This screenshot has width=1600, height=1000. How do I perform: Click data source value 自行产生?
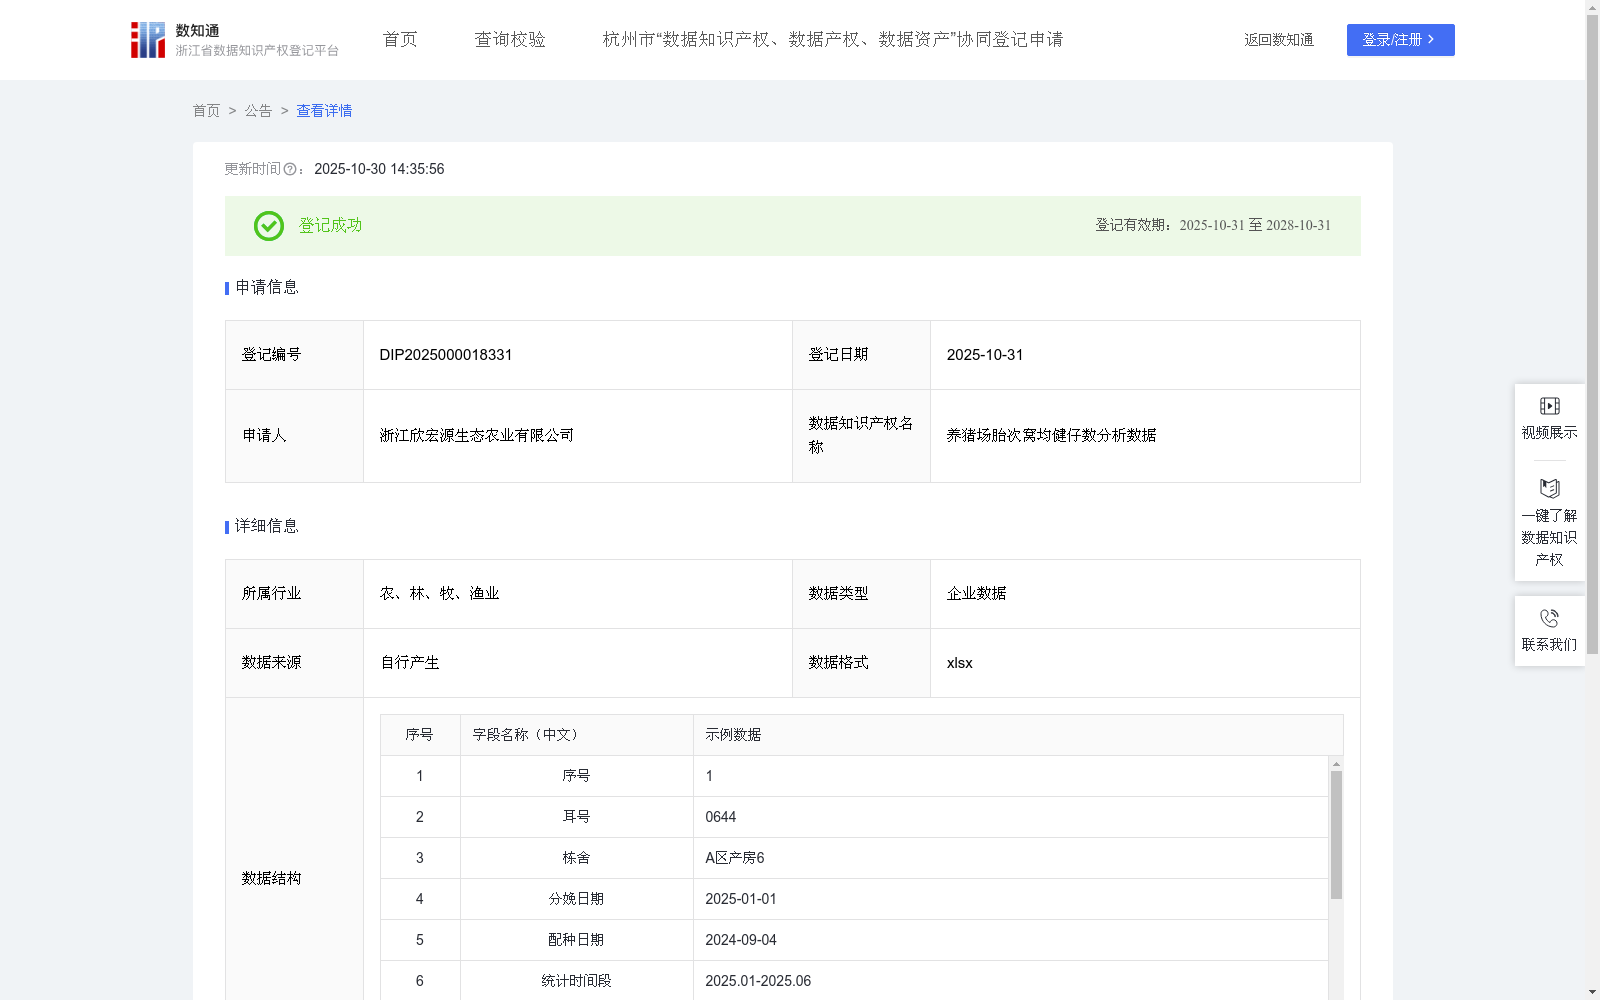(410, 663)
